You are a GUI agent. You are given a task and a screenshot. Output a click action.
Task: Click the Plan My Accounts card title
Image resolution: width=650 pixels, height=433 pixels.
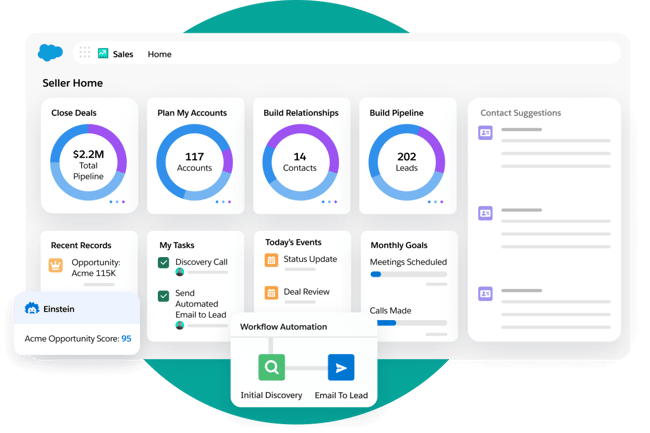[x=192, y=113]
